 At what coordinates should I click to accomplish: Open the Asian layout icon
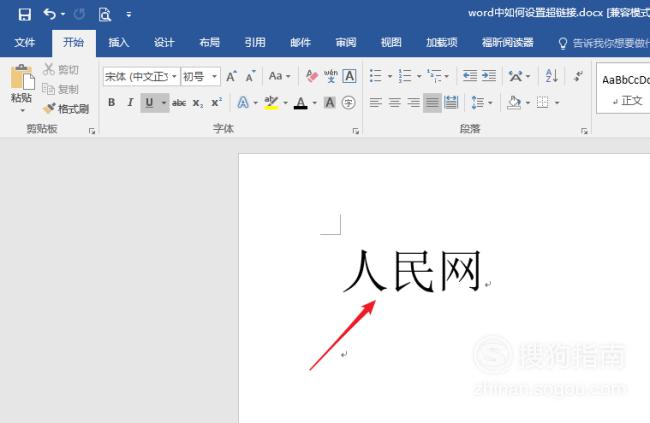click(x=516, y=76)
